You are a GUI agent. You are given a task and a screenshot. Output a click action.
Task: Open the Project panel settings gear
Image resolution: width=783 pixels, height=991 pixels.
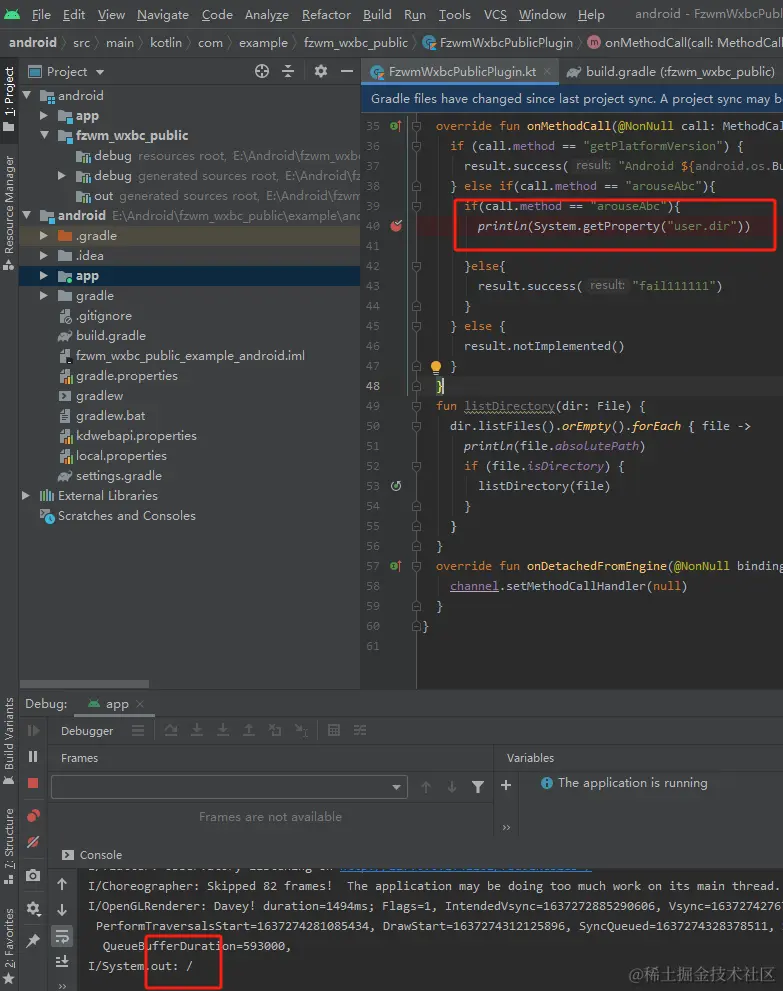tap(321, 71)
